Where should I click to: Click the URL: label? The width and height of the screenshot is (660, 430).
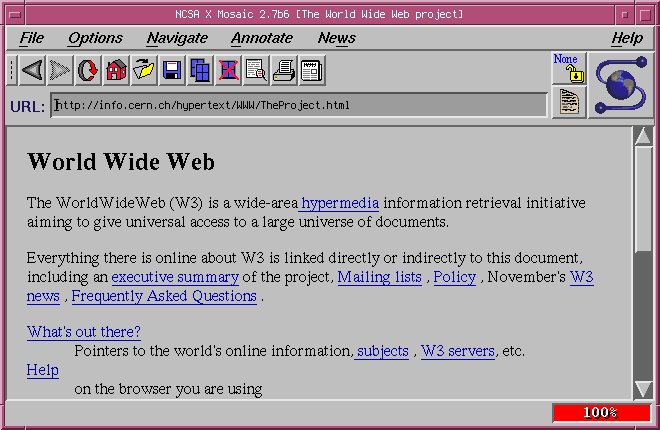(x=27, y=106)
